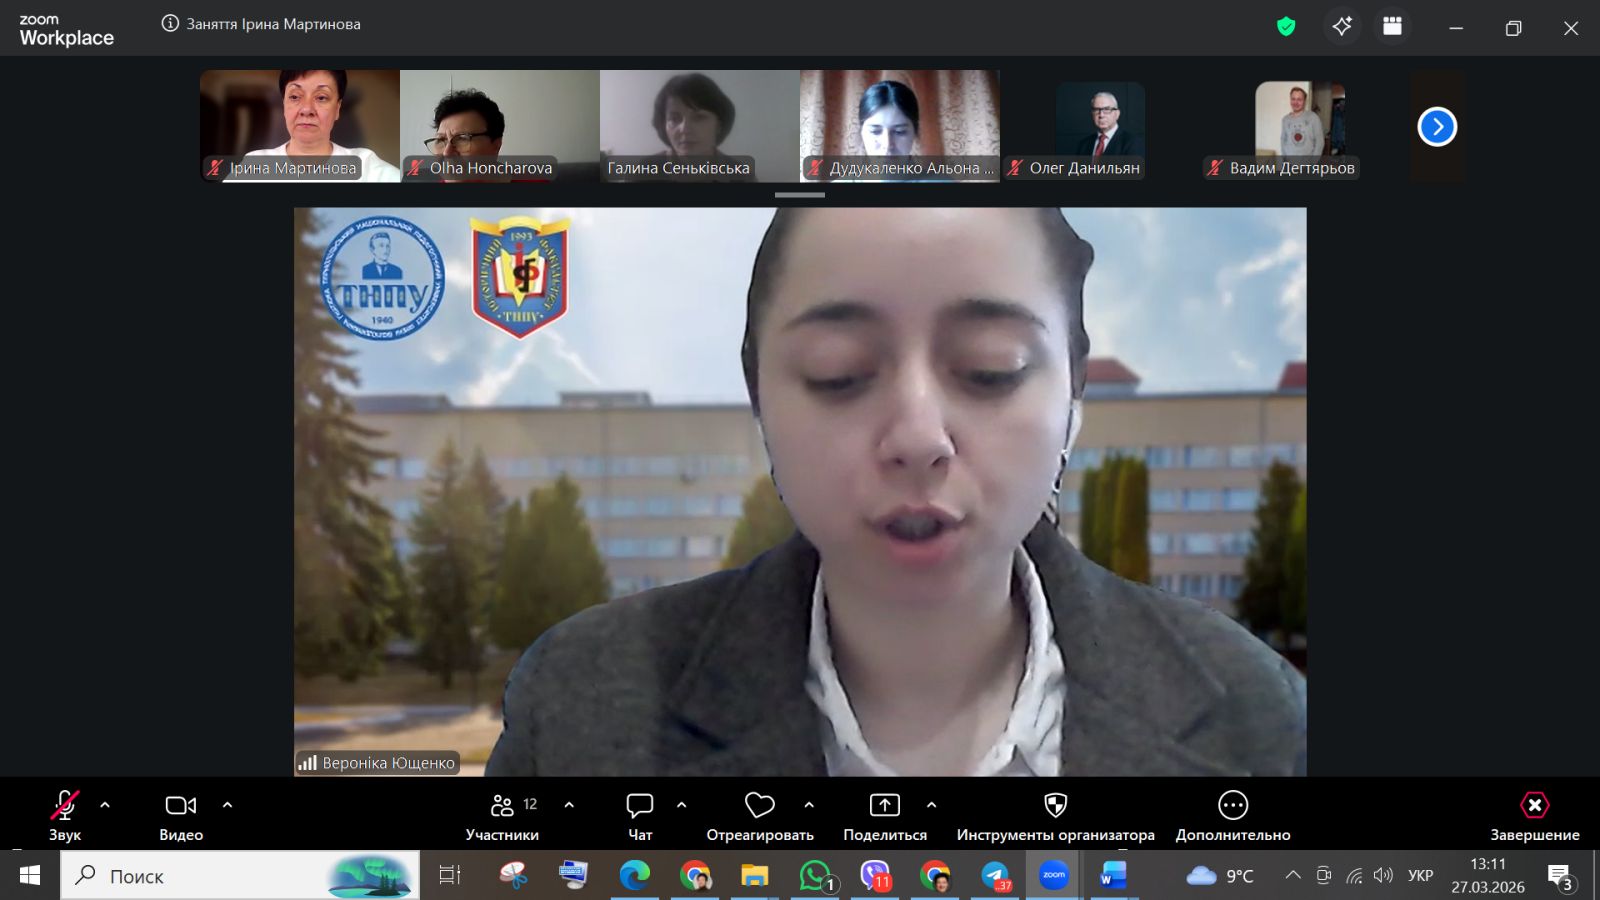This screenshot has width=1600, height=900.
Task: Expand the chevron next to Участники
Action: coord(569,805)
